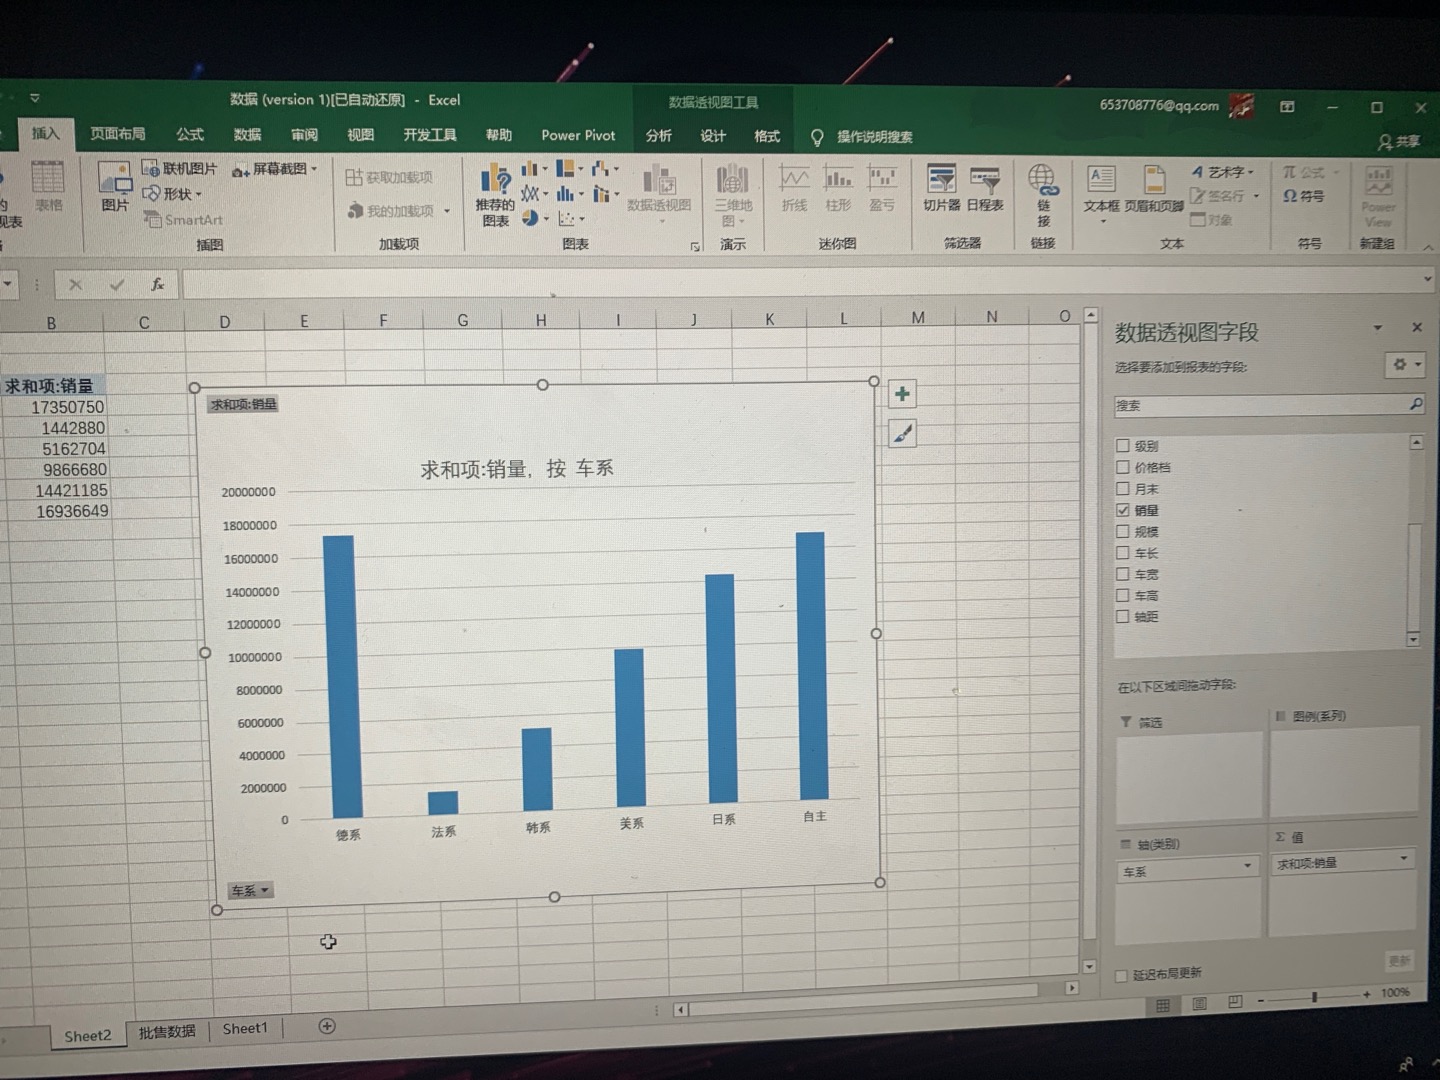Check the 月末 field checkbox
Image resolution: width=1440 pixels, height=1080 pixels.
(1123, 489)
